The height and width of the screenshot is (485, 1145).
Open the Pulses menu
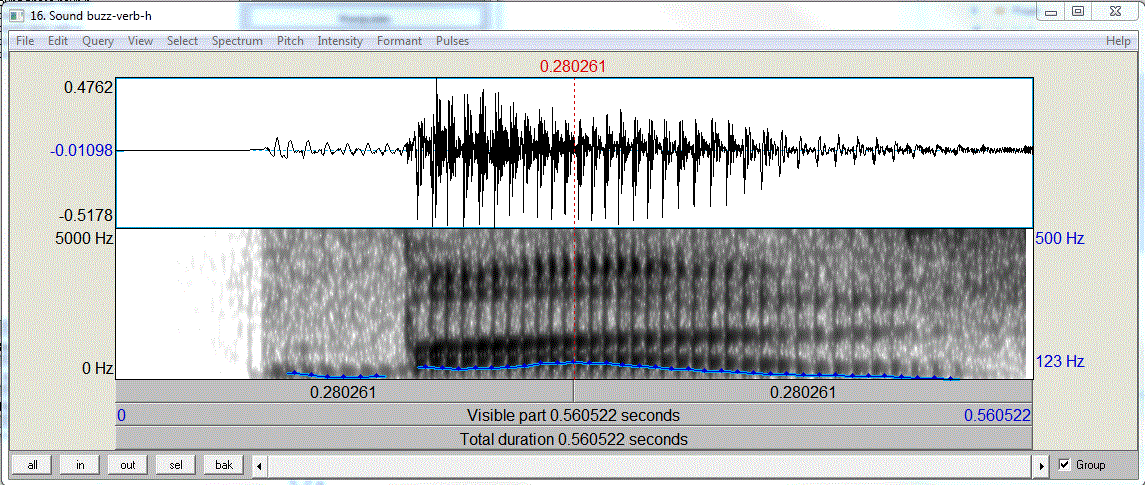pos(452,41)
